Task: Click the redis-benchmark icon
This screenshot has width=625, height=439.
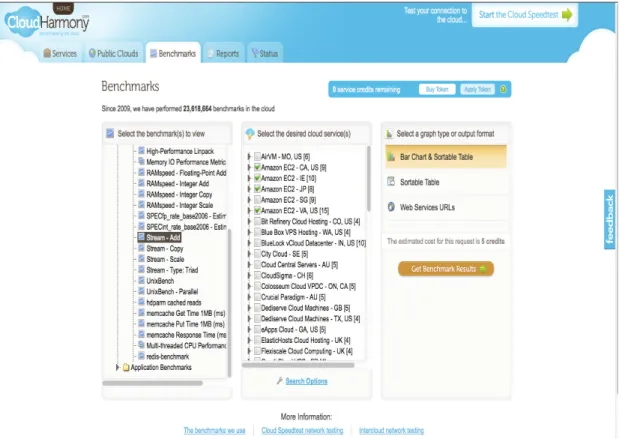Action: [x=141, y=356]
